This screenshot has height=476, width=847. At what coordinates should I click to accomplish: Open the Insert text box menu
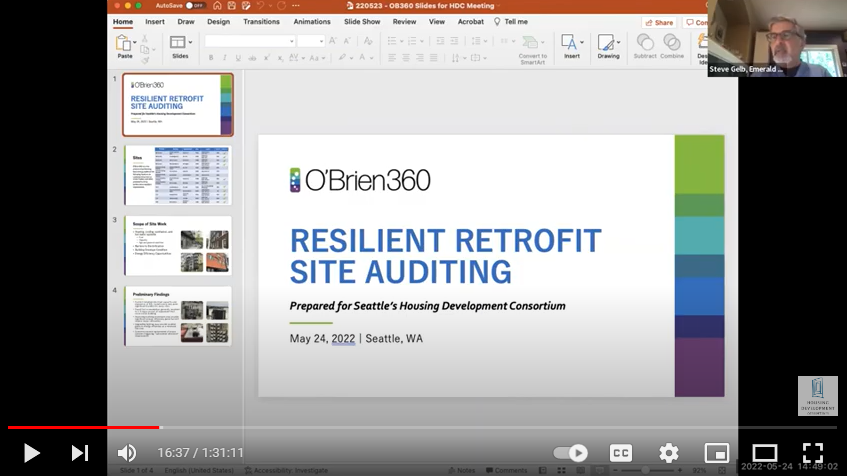(572, 46)
